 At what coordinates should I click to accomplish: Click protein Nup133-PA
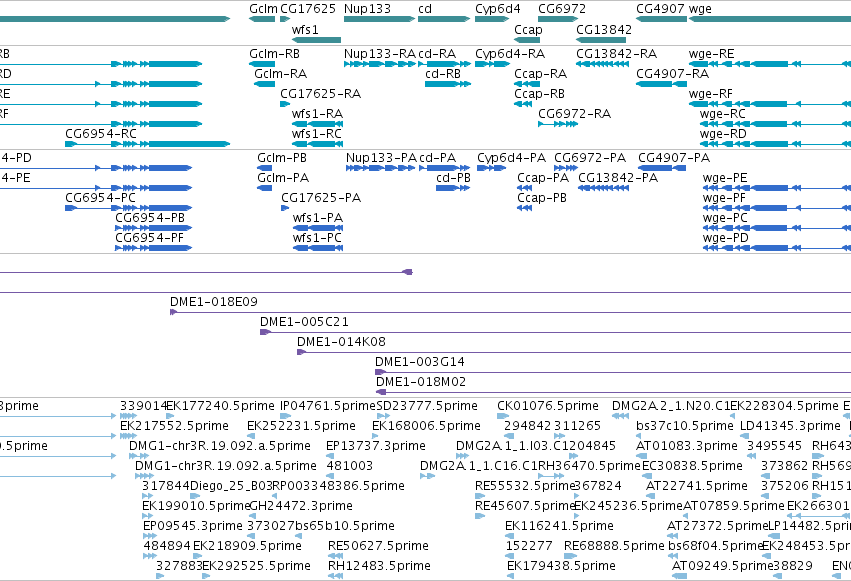point(381,158)
